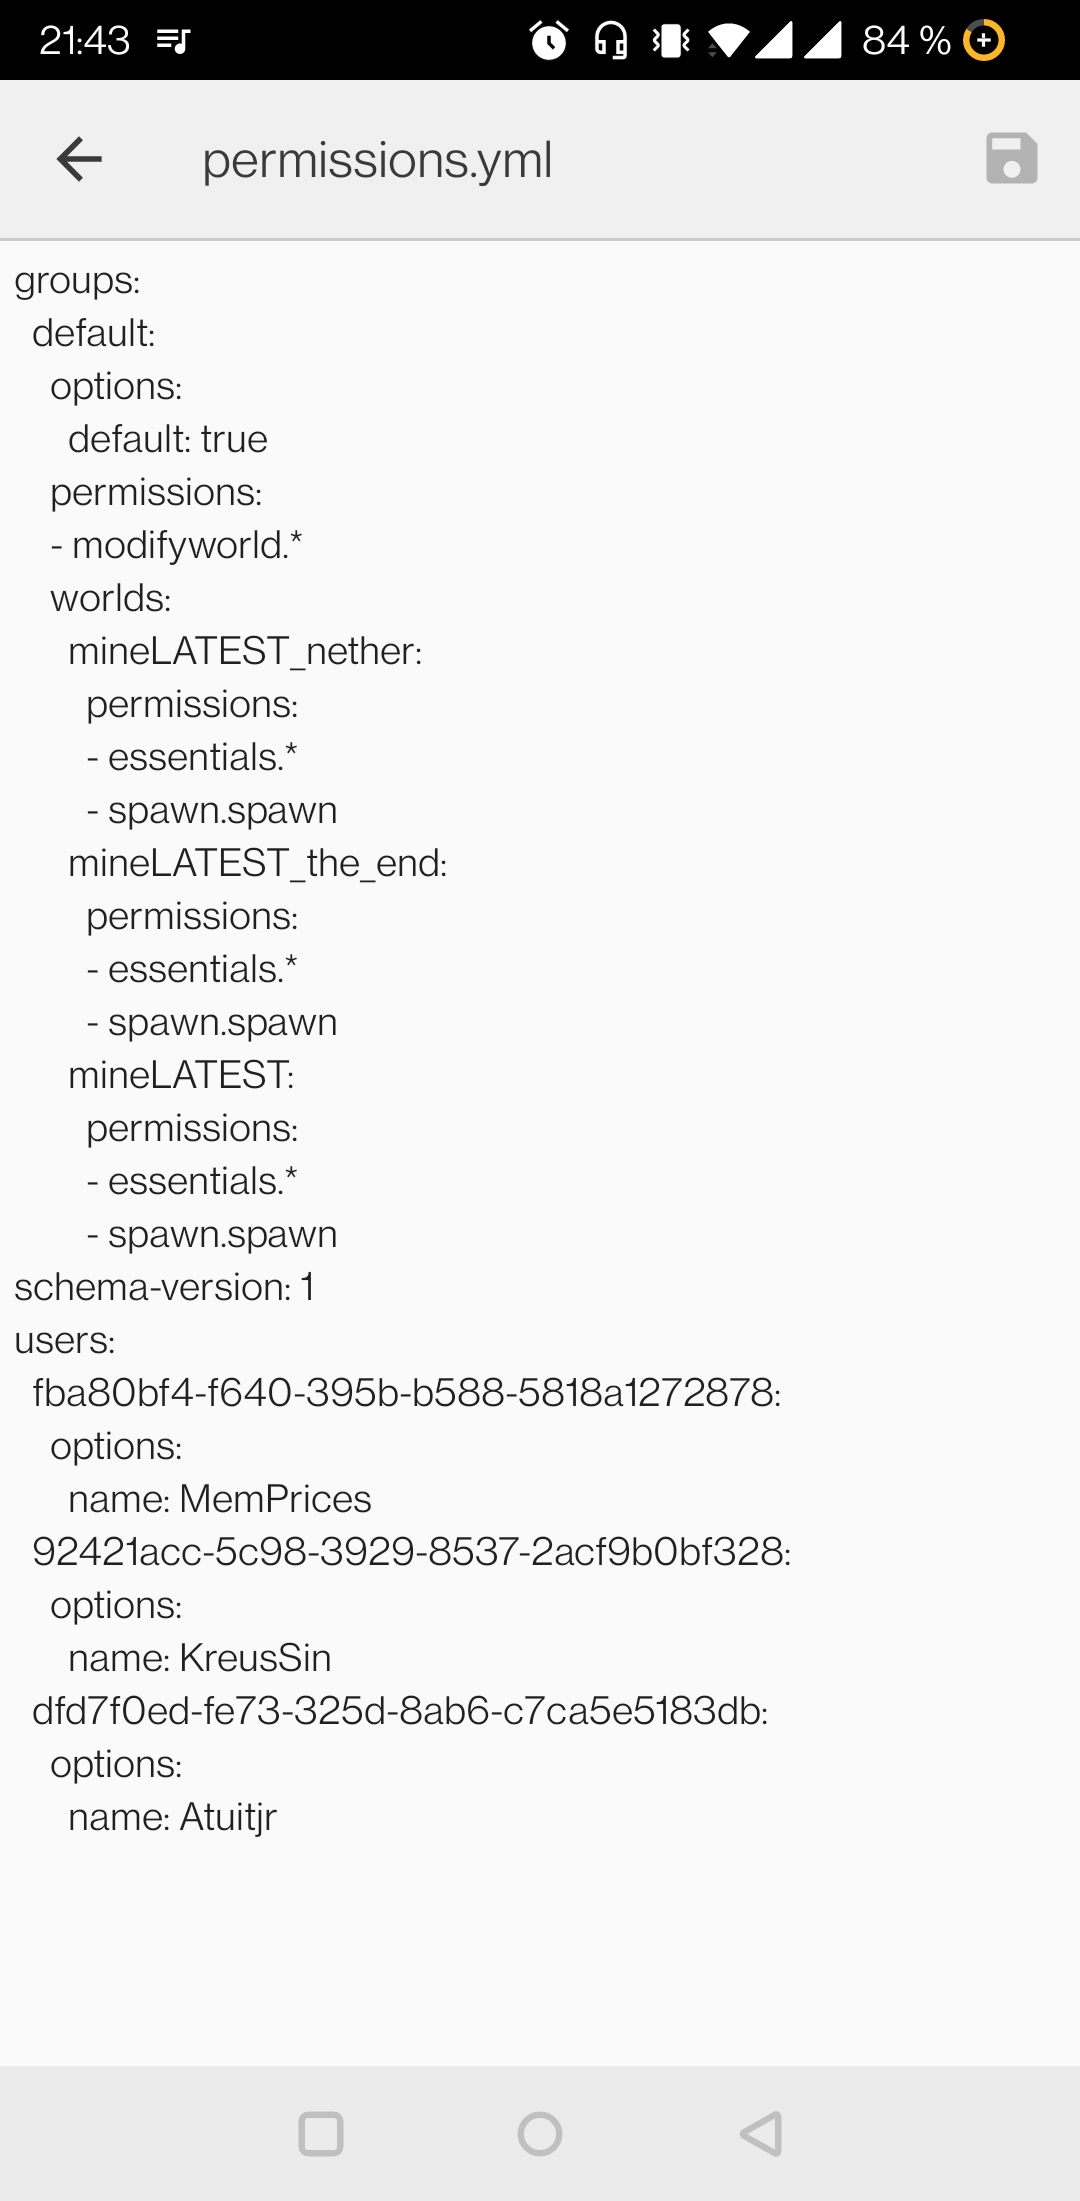The height and width of the screenshot is (2201, 1080).
Task: Tap the battery saver circle icon
Action: [984, 40]
